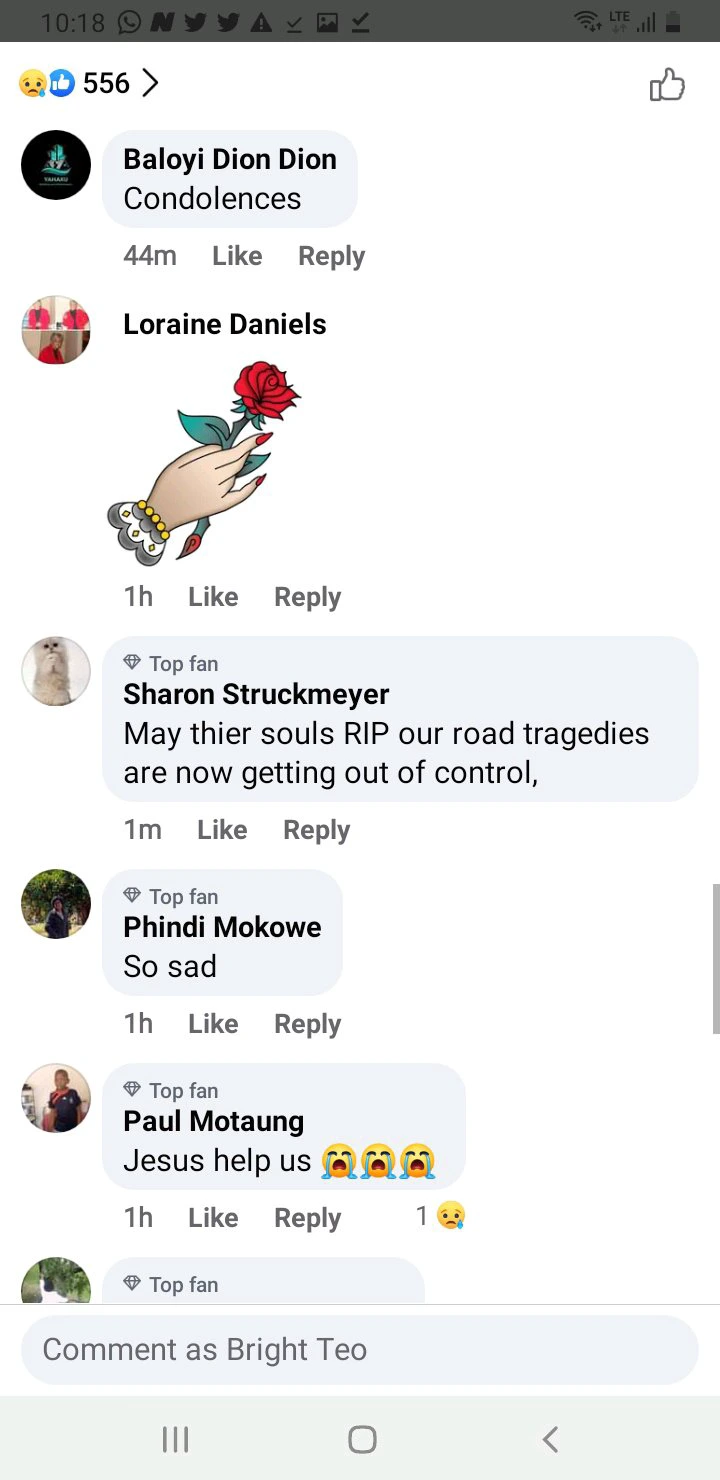Open Sharon Struckmeyer's cat profile picture
Screen dimensions: 720x1480
tap(56, 671)
